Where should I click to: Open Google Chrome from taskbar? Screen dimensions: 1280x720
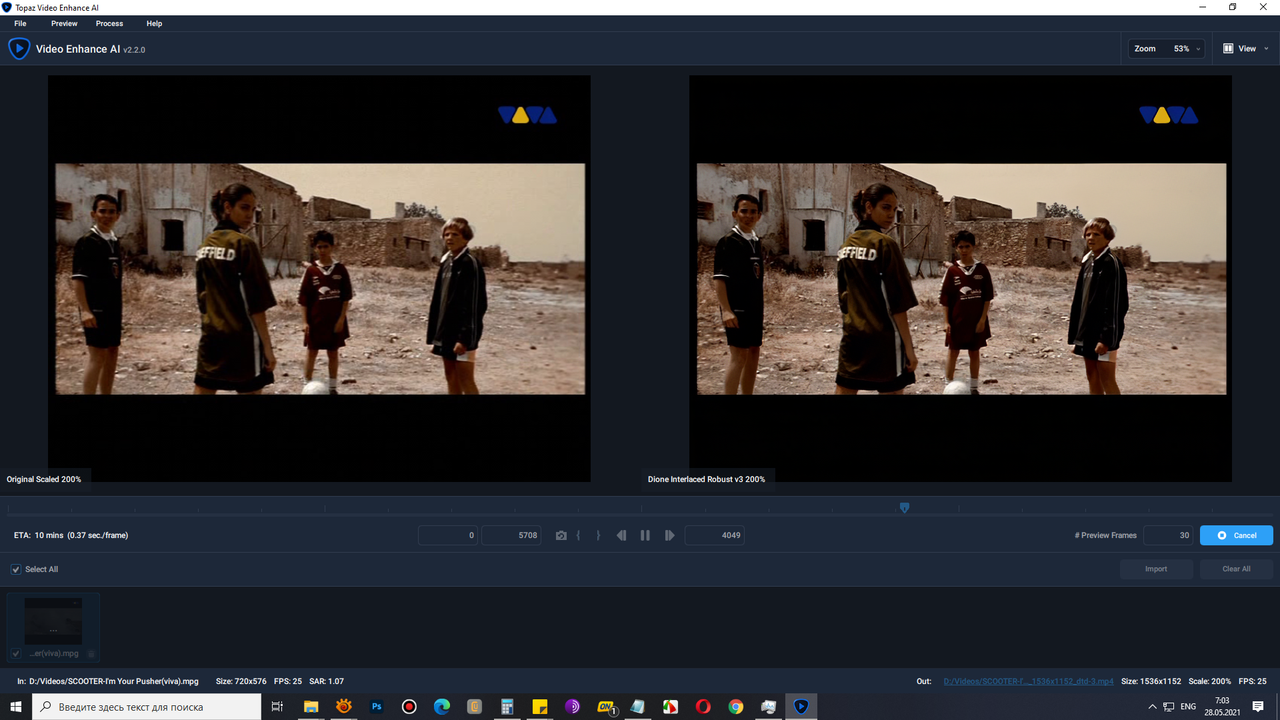pos(736,706)
